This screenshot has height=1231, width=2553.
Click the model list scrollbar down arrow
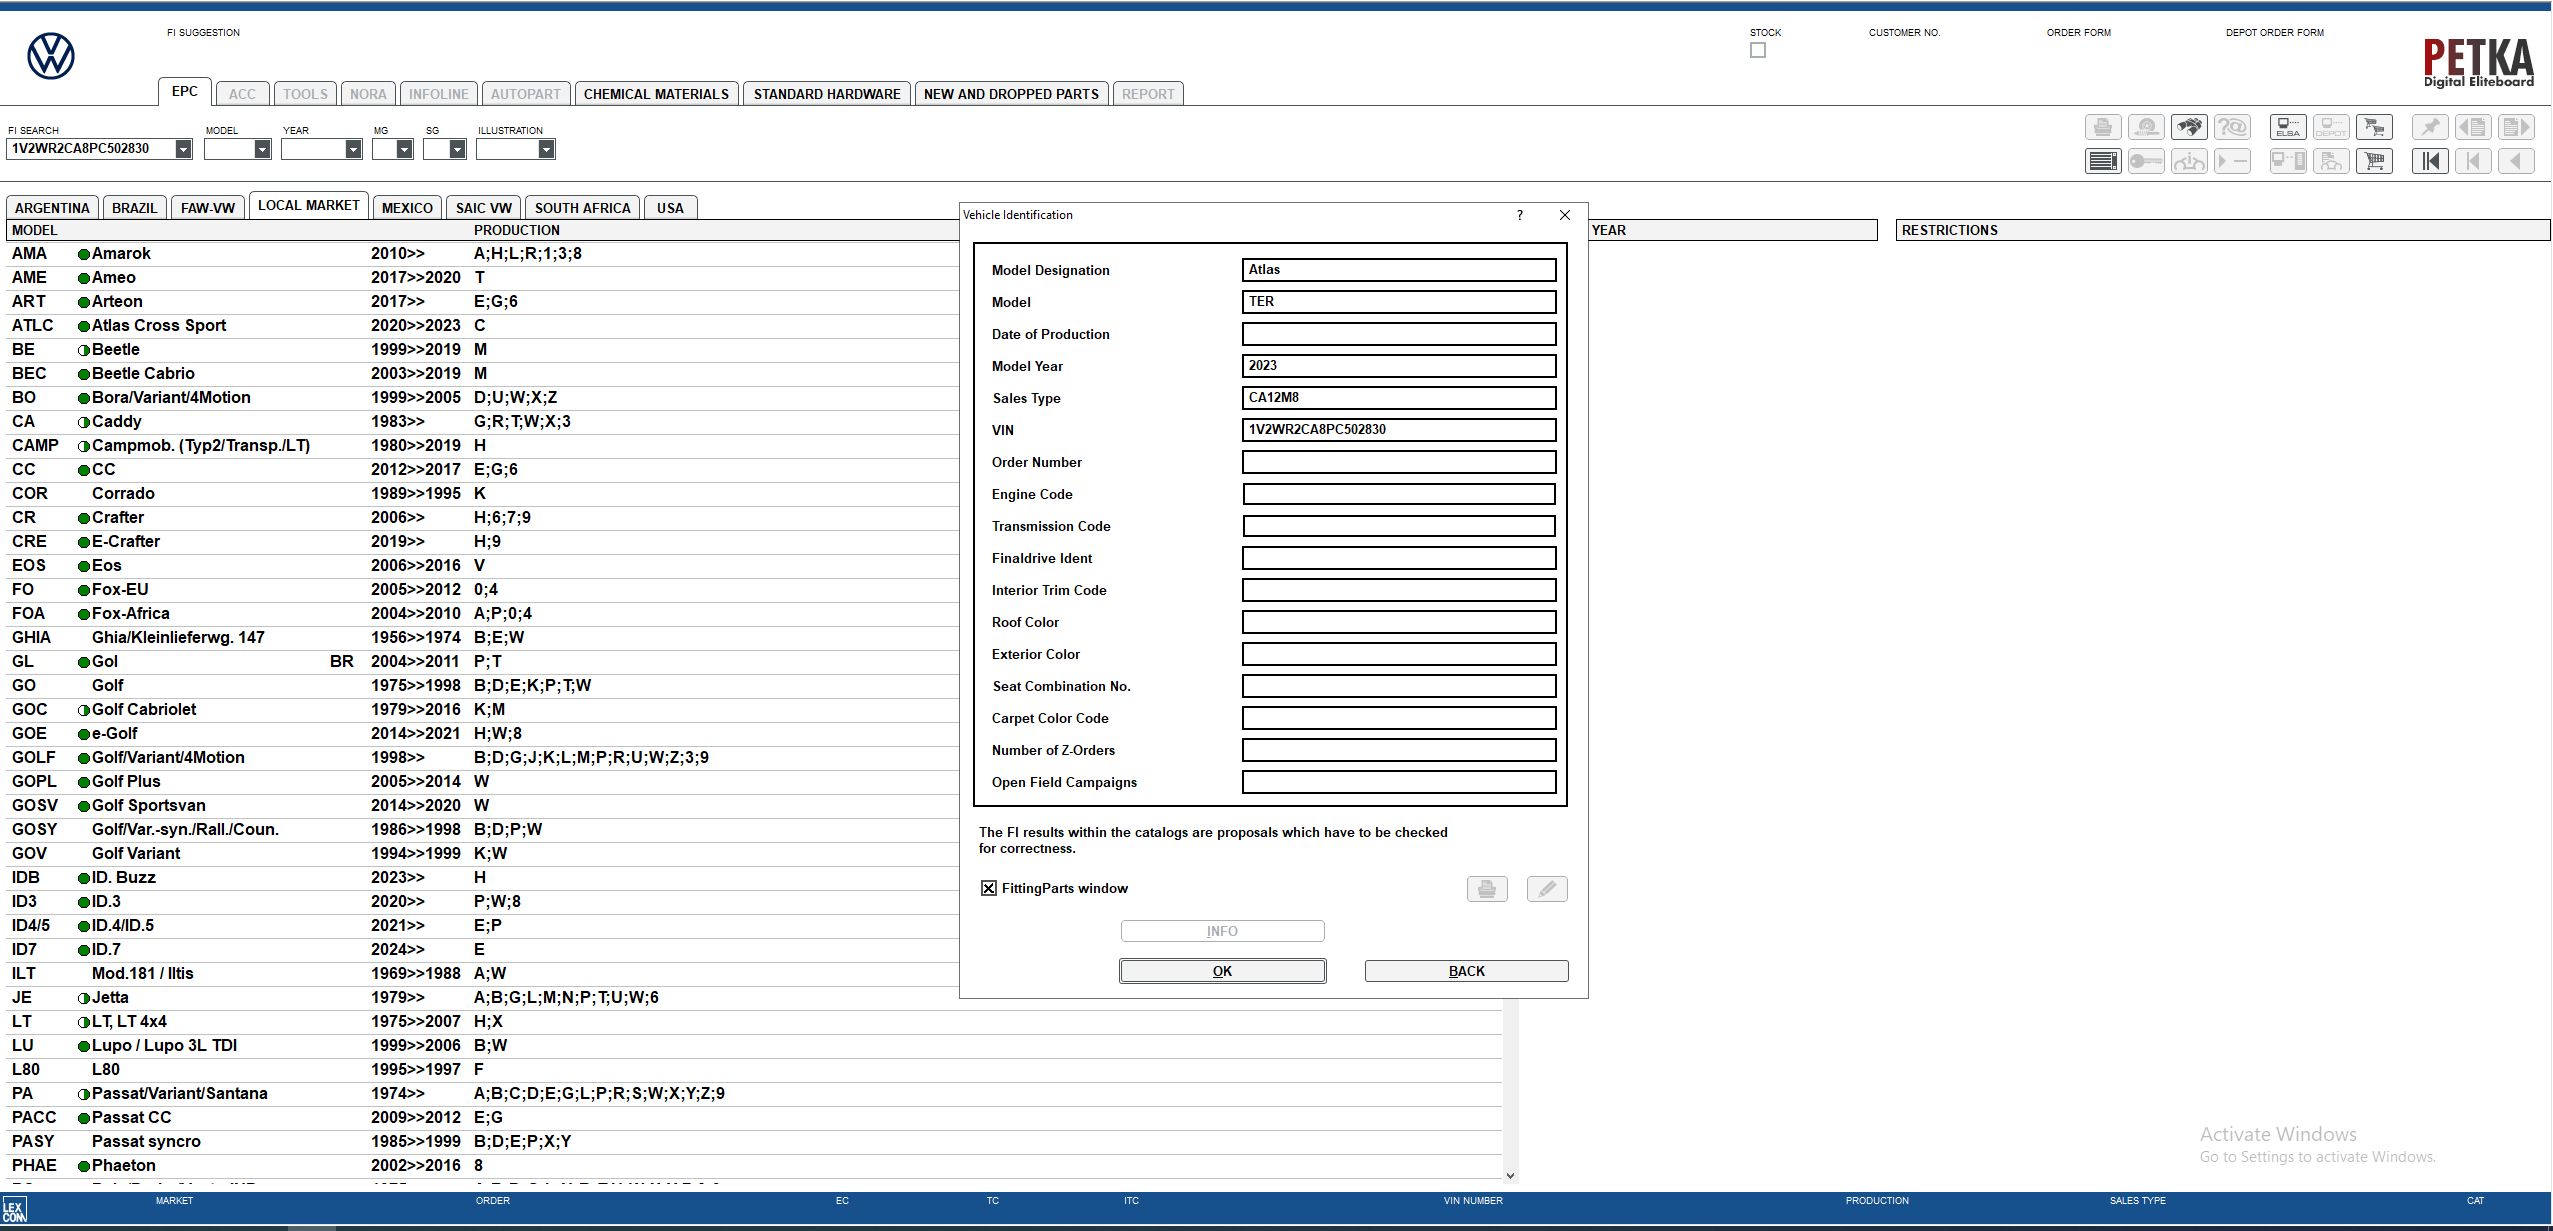click(1510, 1176)
